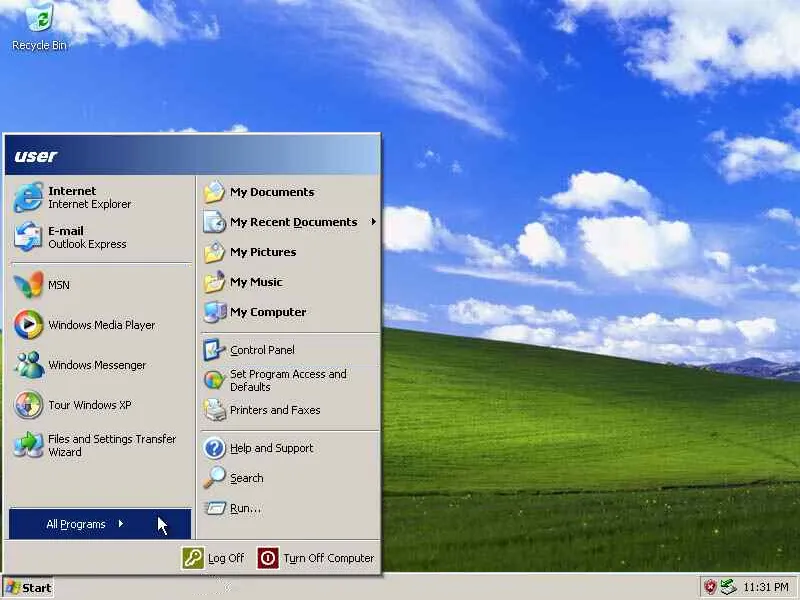The height and width of the screenshot is (600, 800).
Task: Open My Documents label
Action: (272, 192)
